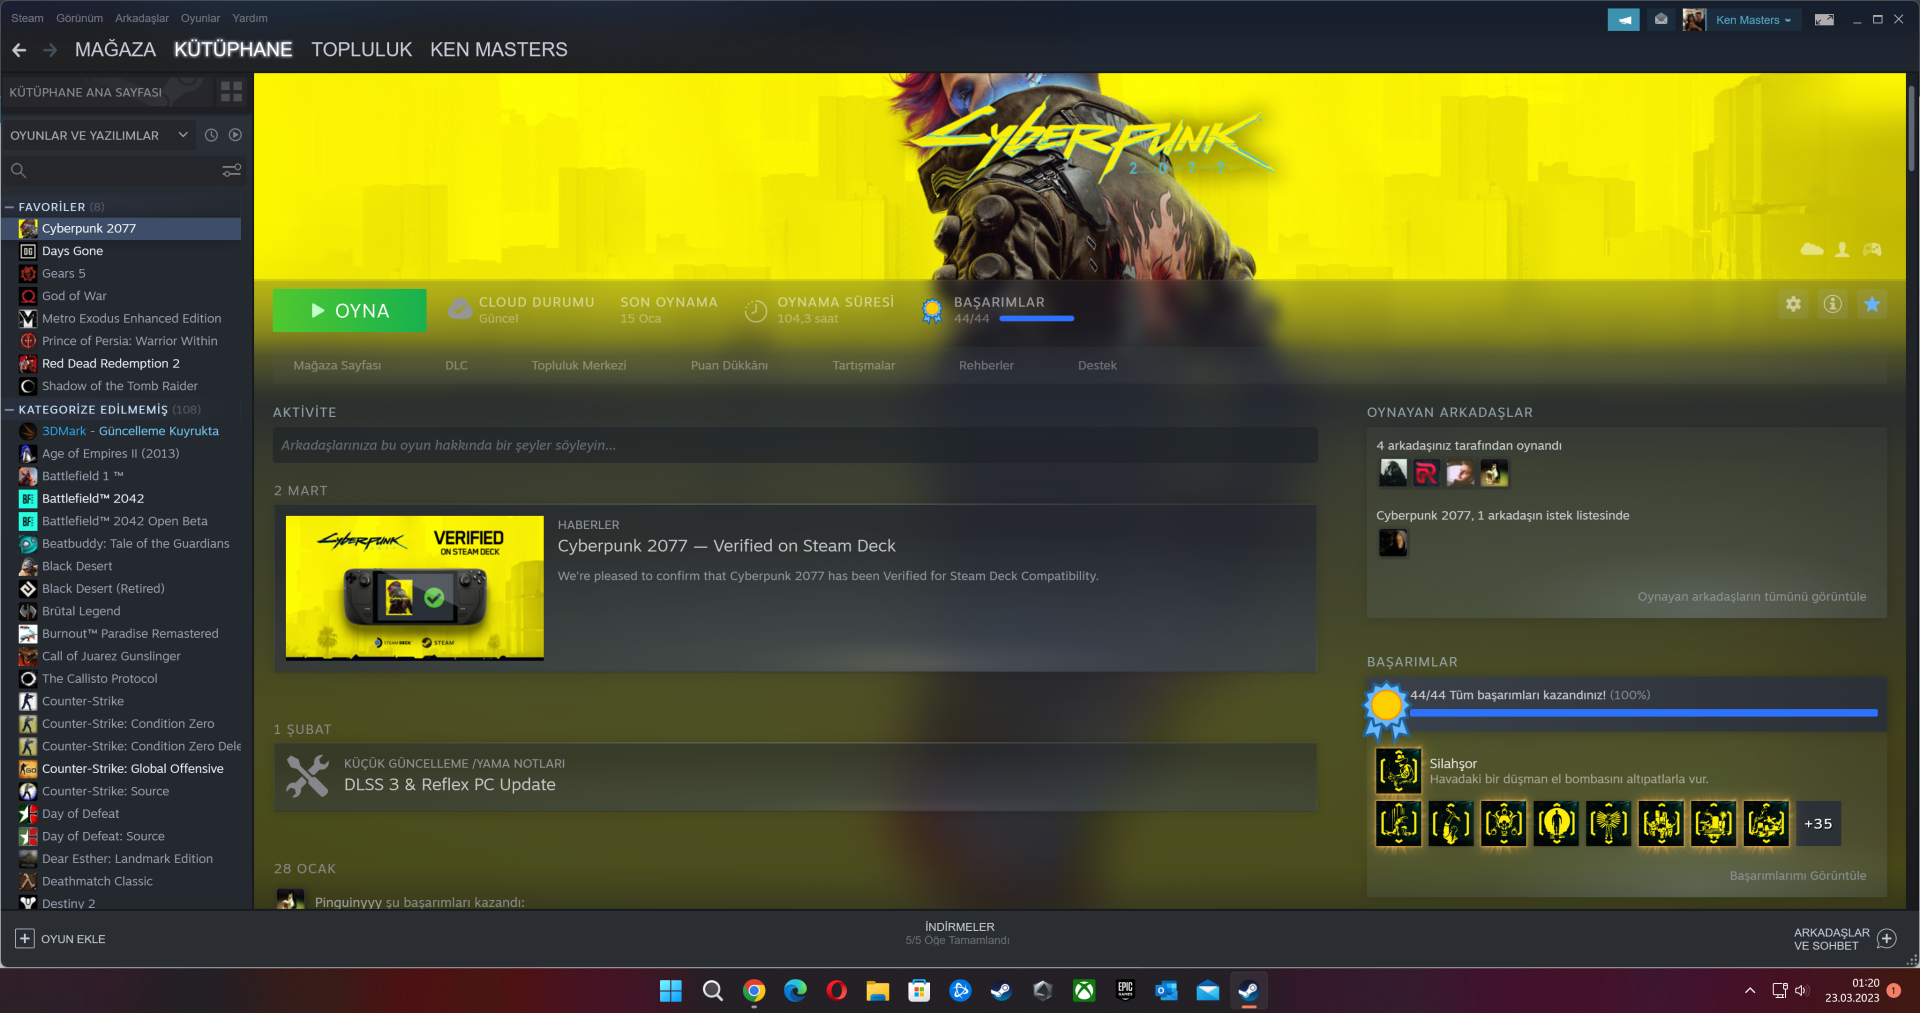Open Topluluk Merkezi link
This screenshot has height=1013, width=1920.
coord(579,366)
